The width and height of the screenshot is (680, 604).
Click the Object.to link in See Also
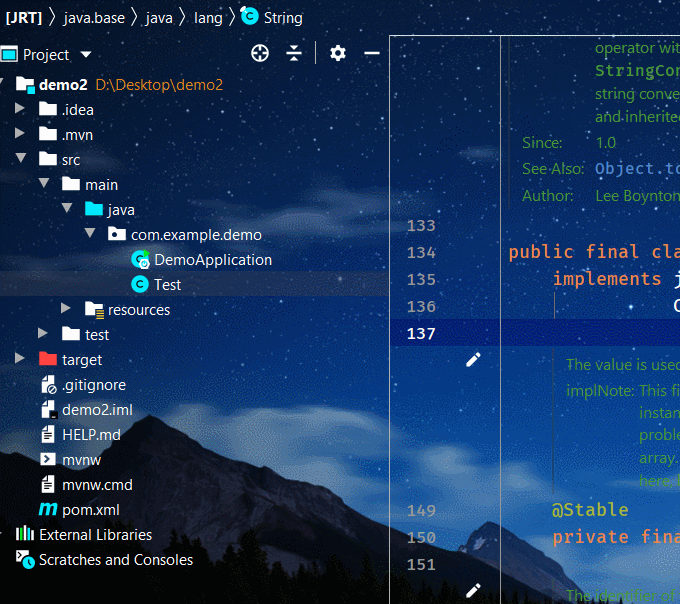pyautogui.click(x=636, y=169)
